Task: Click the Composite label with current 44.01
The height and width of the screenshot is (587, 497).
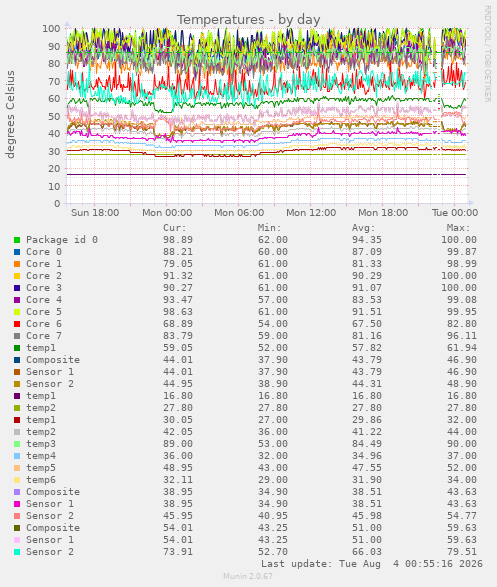Action: point(53,360)
